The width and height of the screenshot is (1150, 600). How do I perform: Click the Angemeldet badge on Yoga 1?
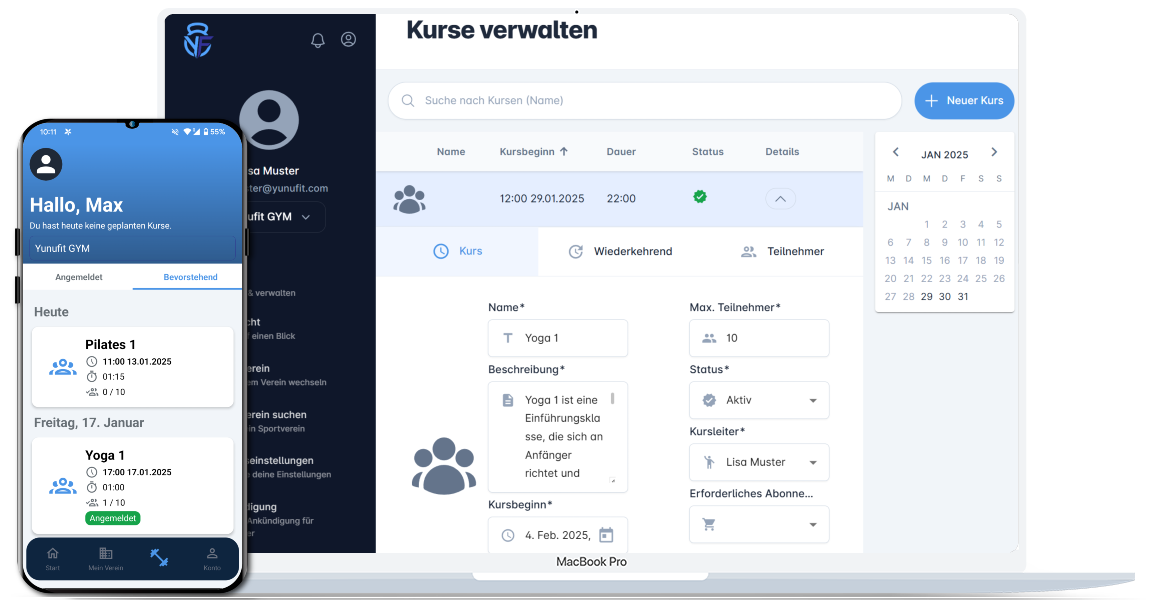[112, 518]
